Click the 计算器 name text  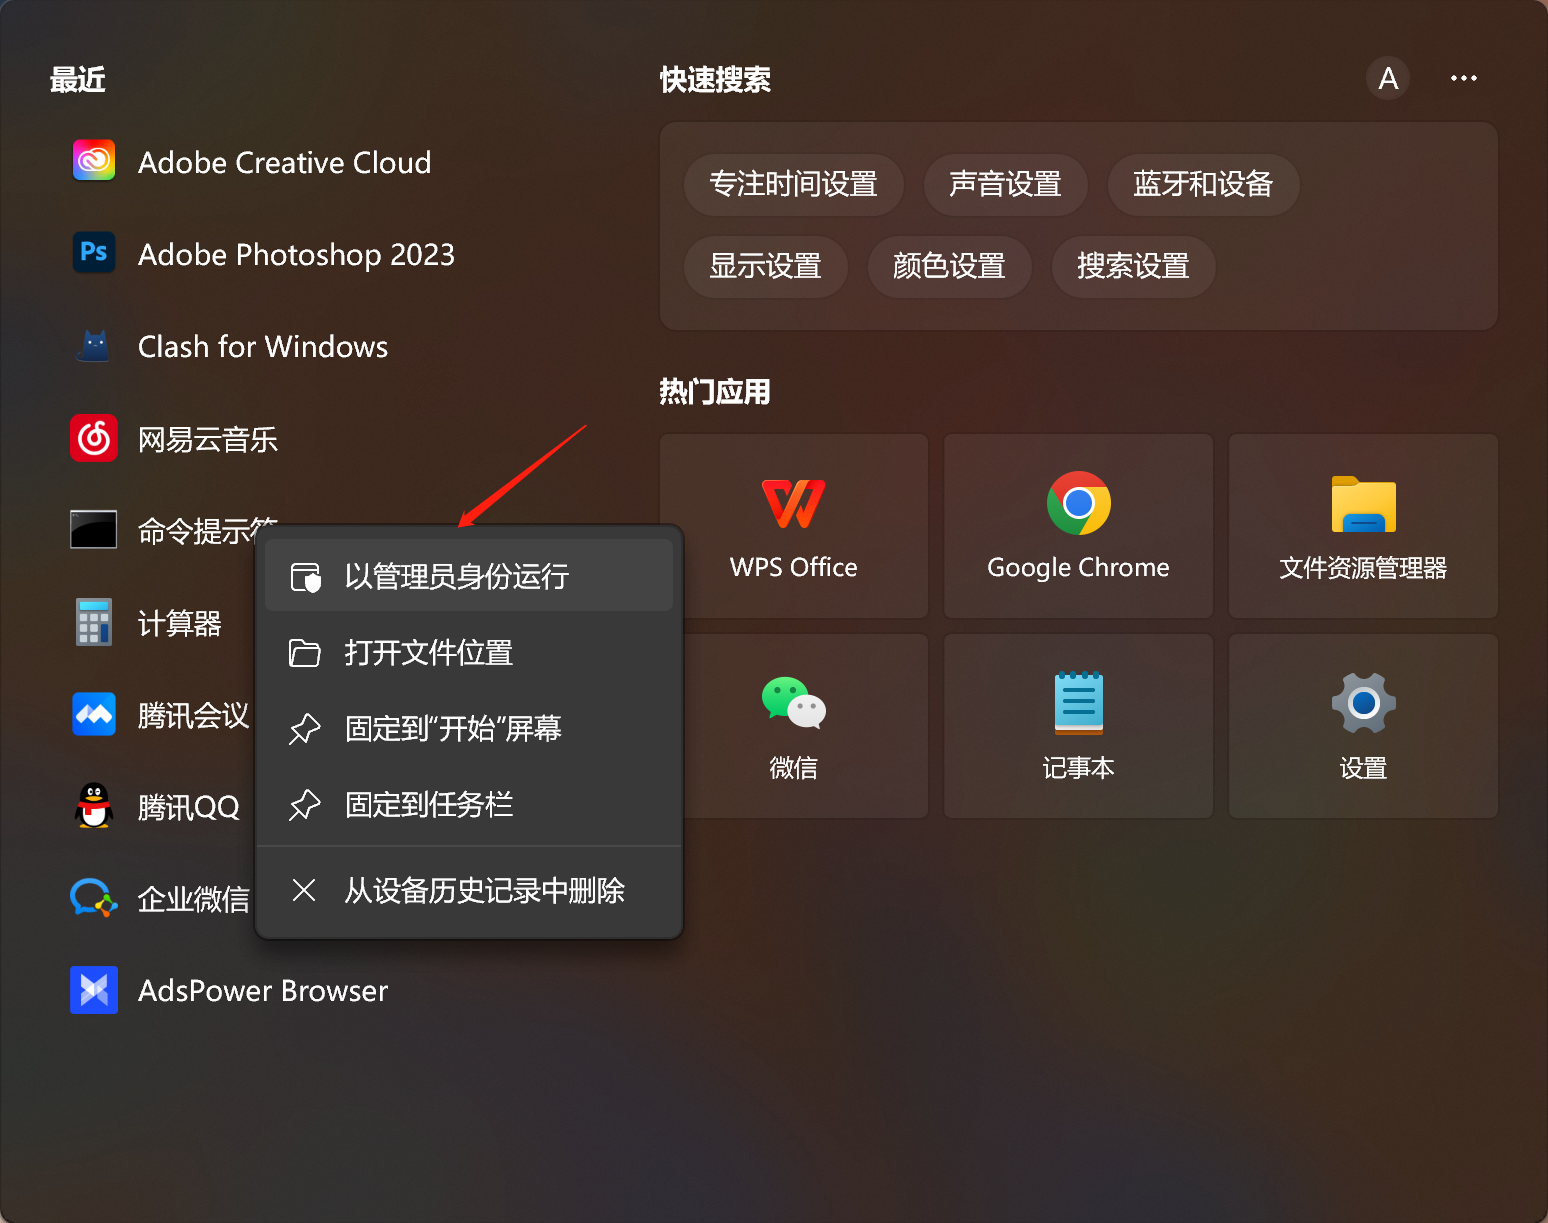180,623
